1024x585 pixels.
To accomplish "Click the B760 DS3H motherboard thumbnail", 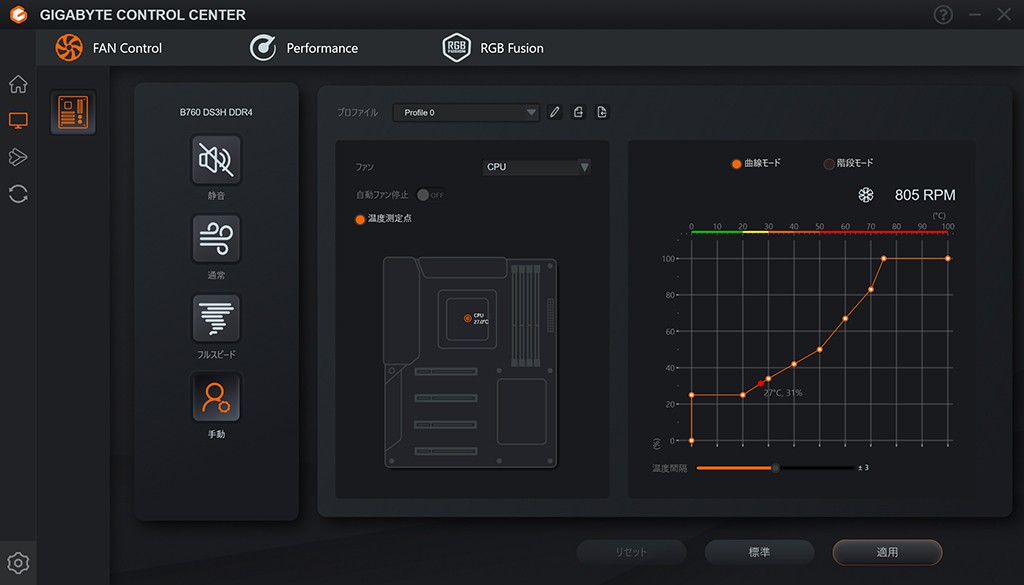I will click(74, 112).
